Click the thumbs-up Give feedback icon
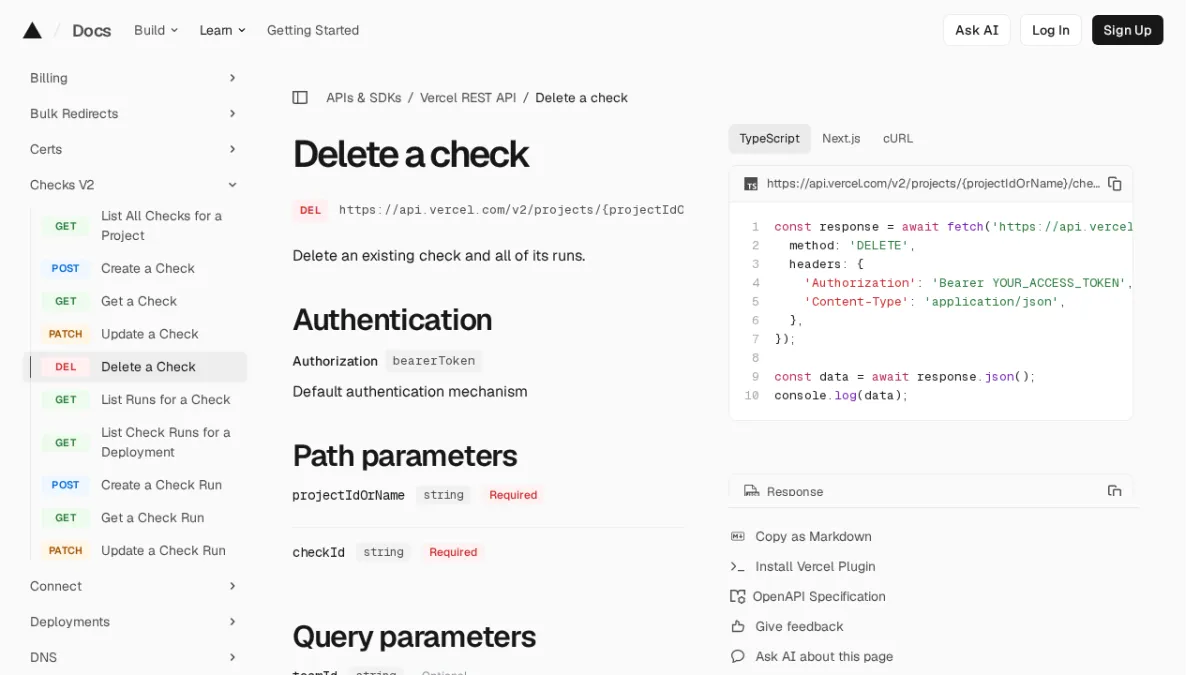 click(x=738, y=627)
